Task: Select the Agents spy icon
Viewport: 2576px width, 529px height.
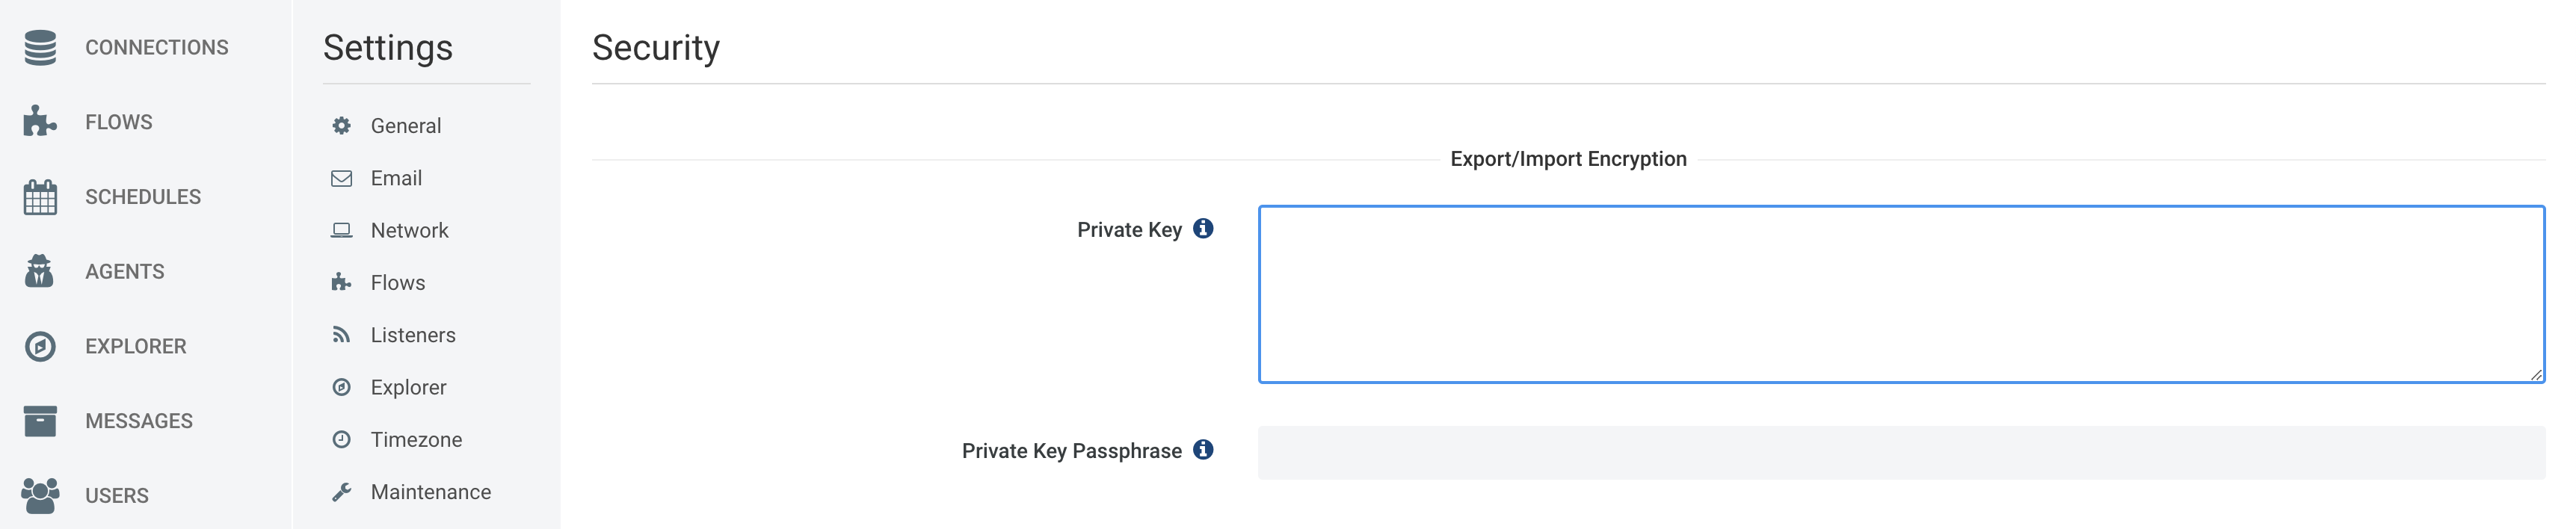Action: (40, 271)
